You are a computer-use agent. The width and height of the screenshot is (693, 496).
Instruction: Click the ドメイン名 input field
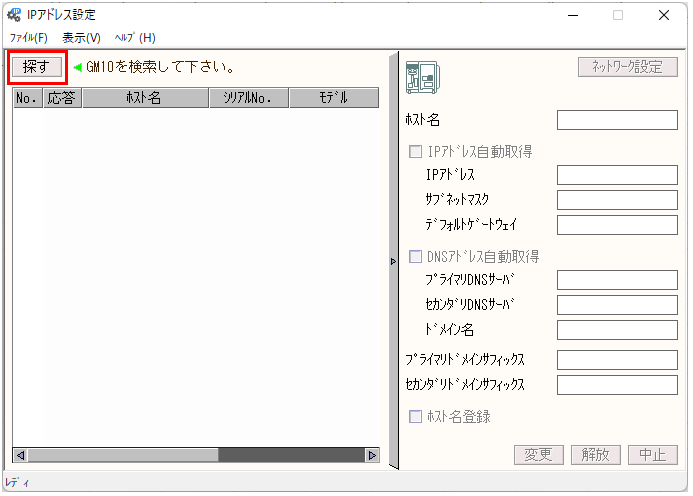point(617,330)
